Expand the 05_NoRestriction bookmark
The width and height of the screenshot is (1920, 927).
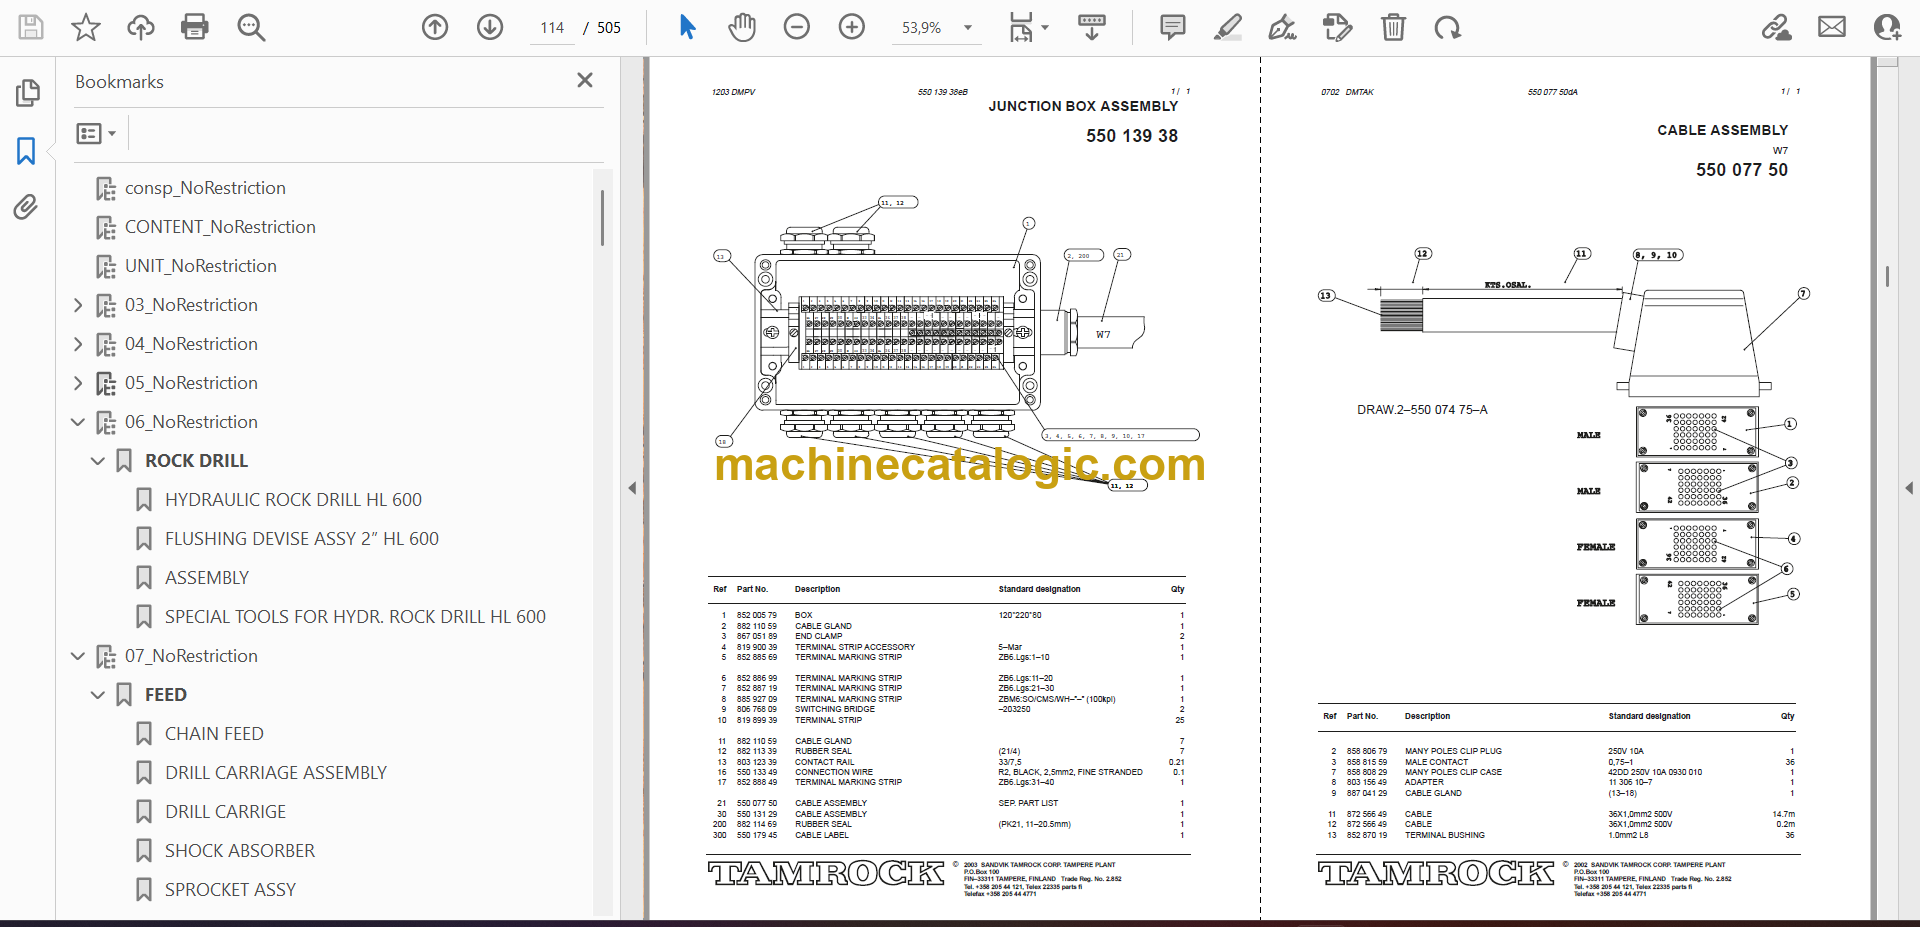(78, 383)
